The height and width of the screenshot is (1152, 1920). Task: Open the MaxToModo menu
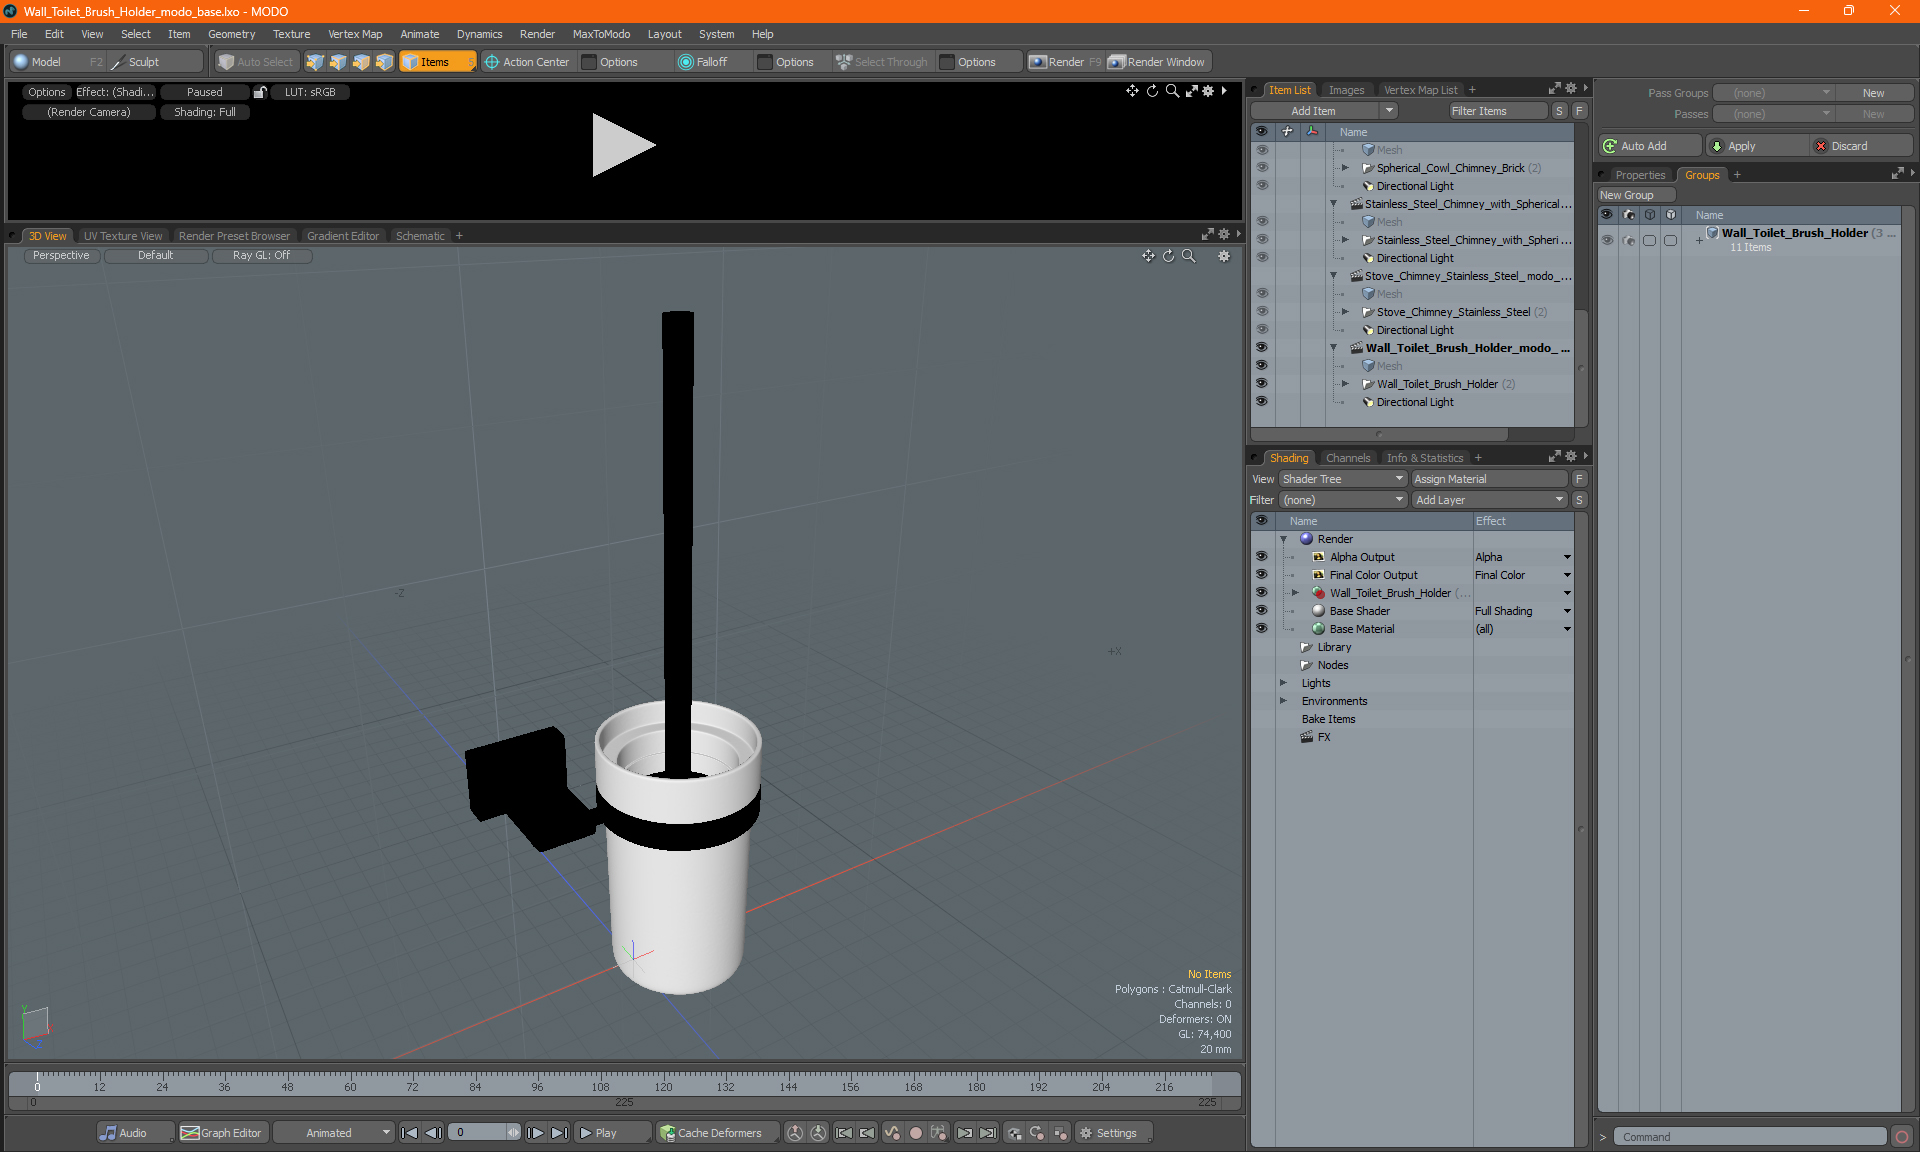(601, 34)
